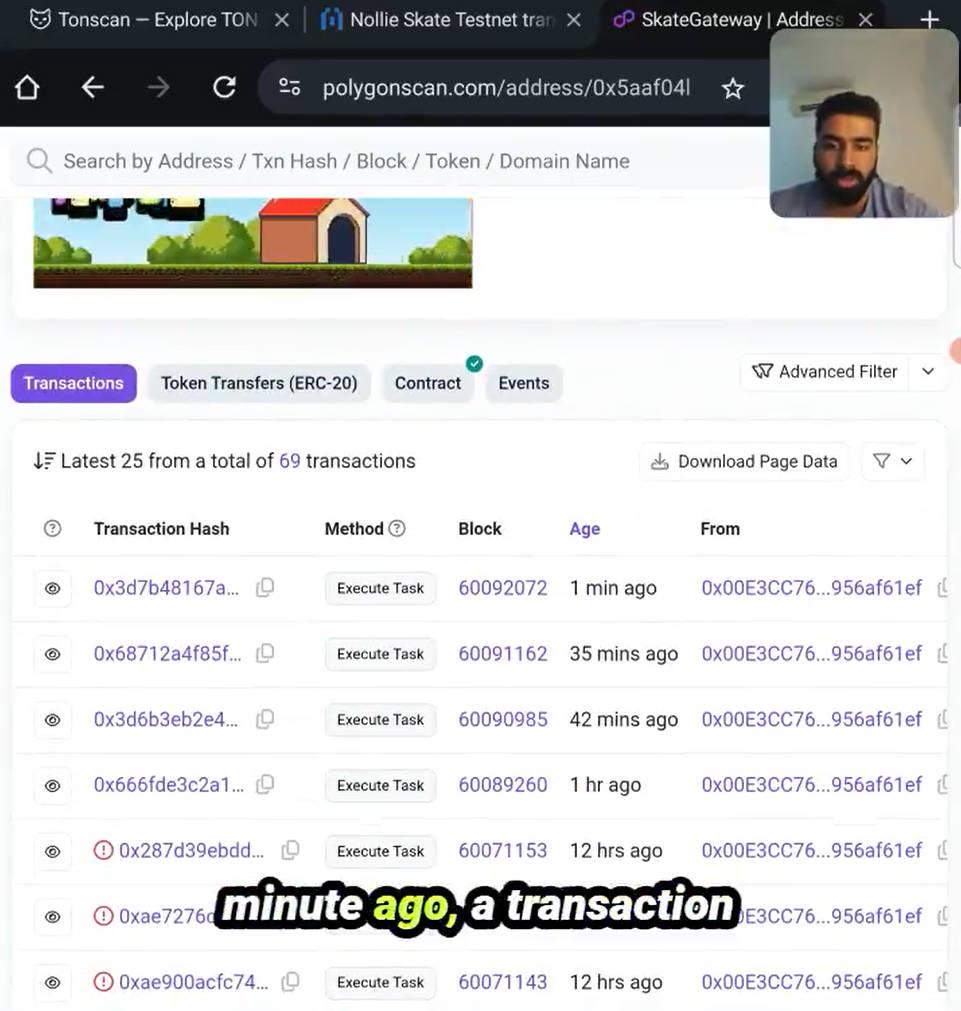961x1011 pixels.
Task: Open the funnel filter dropdown beside Download
Action: tap(893, 461)
